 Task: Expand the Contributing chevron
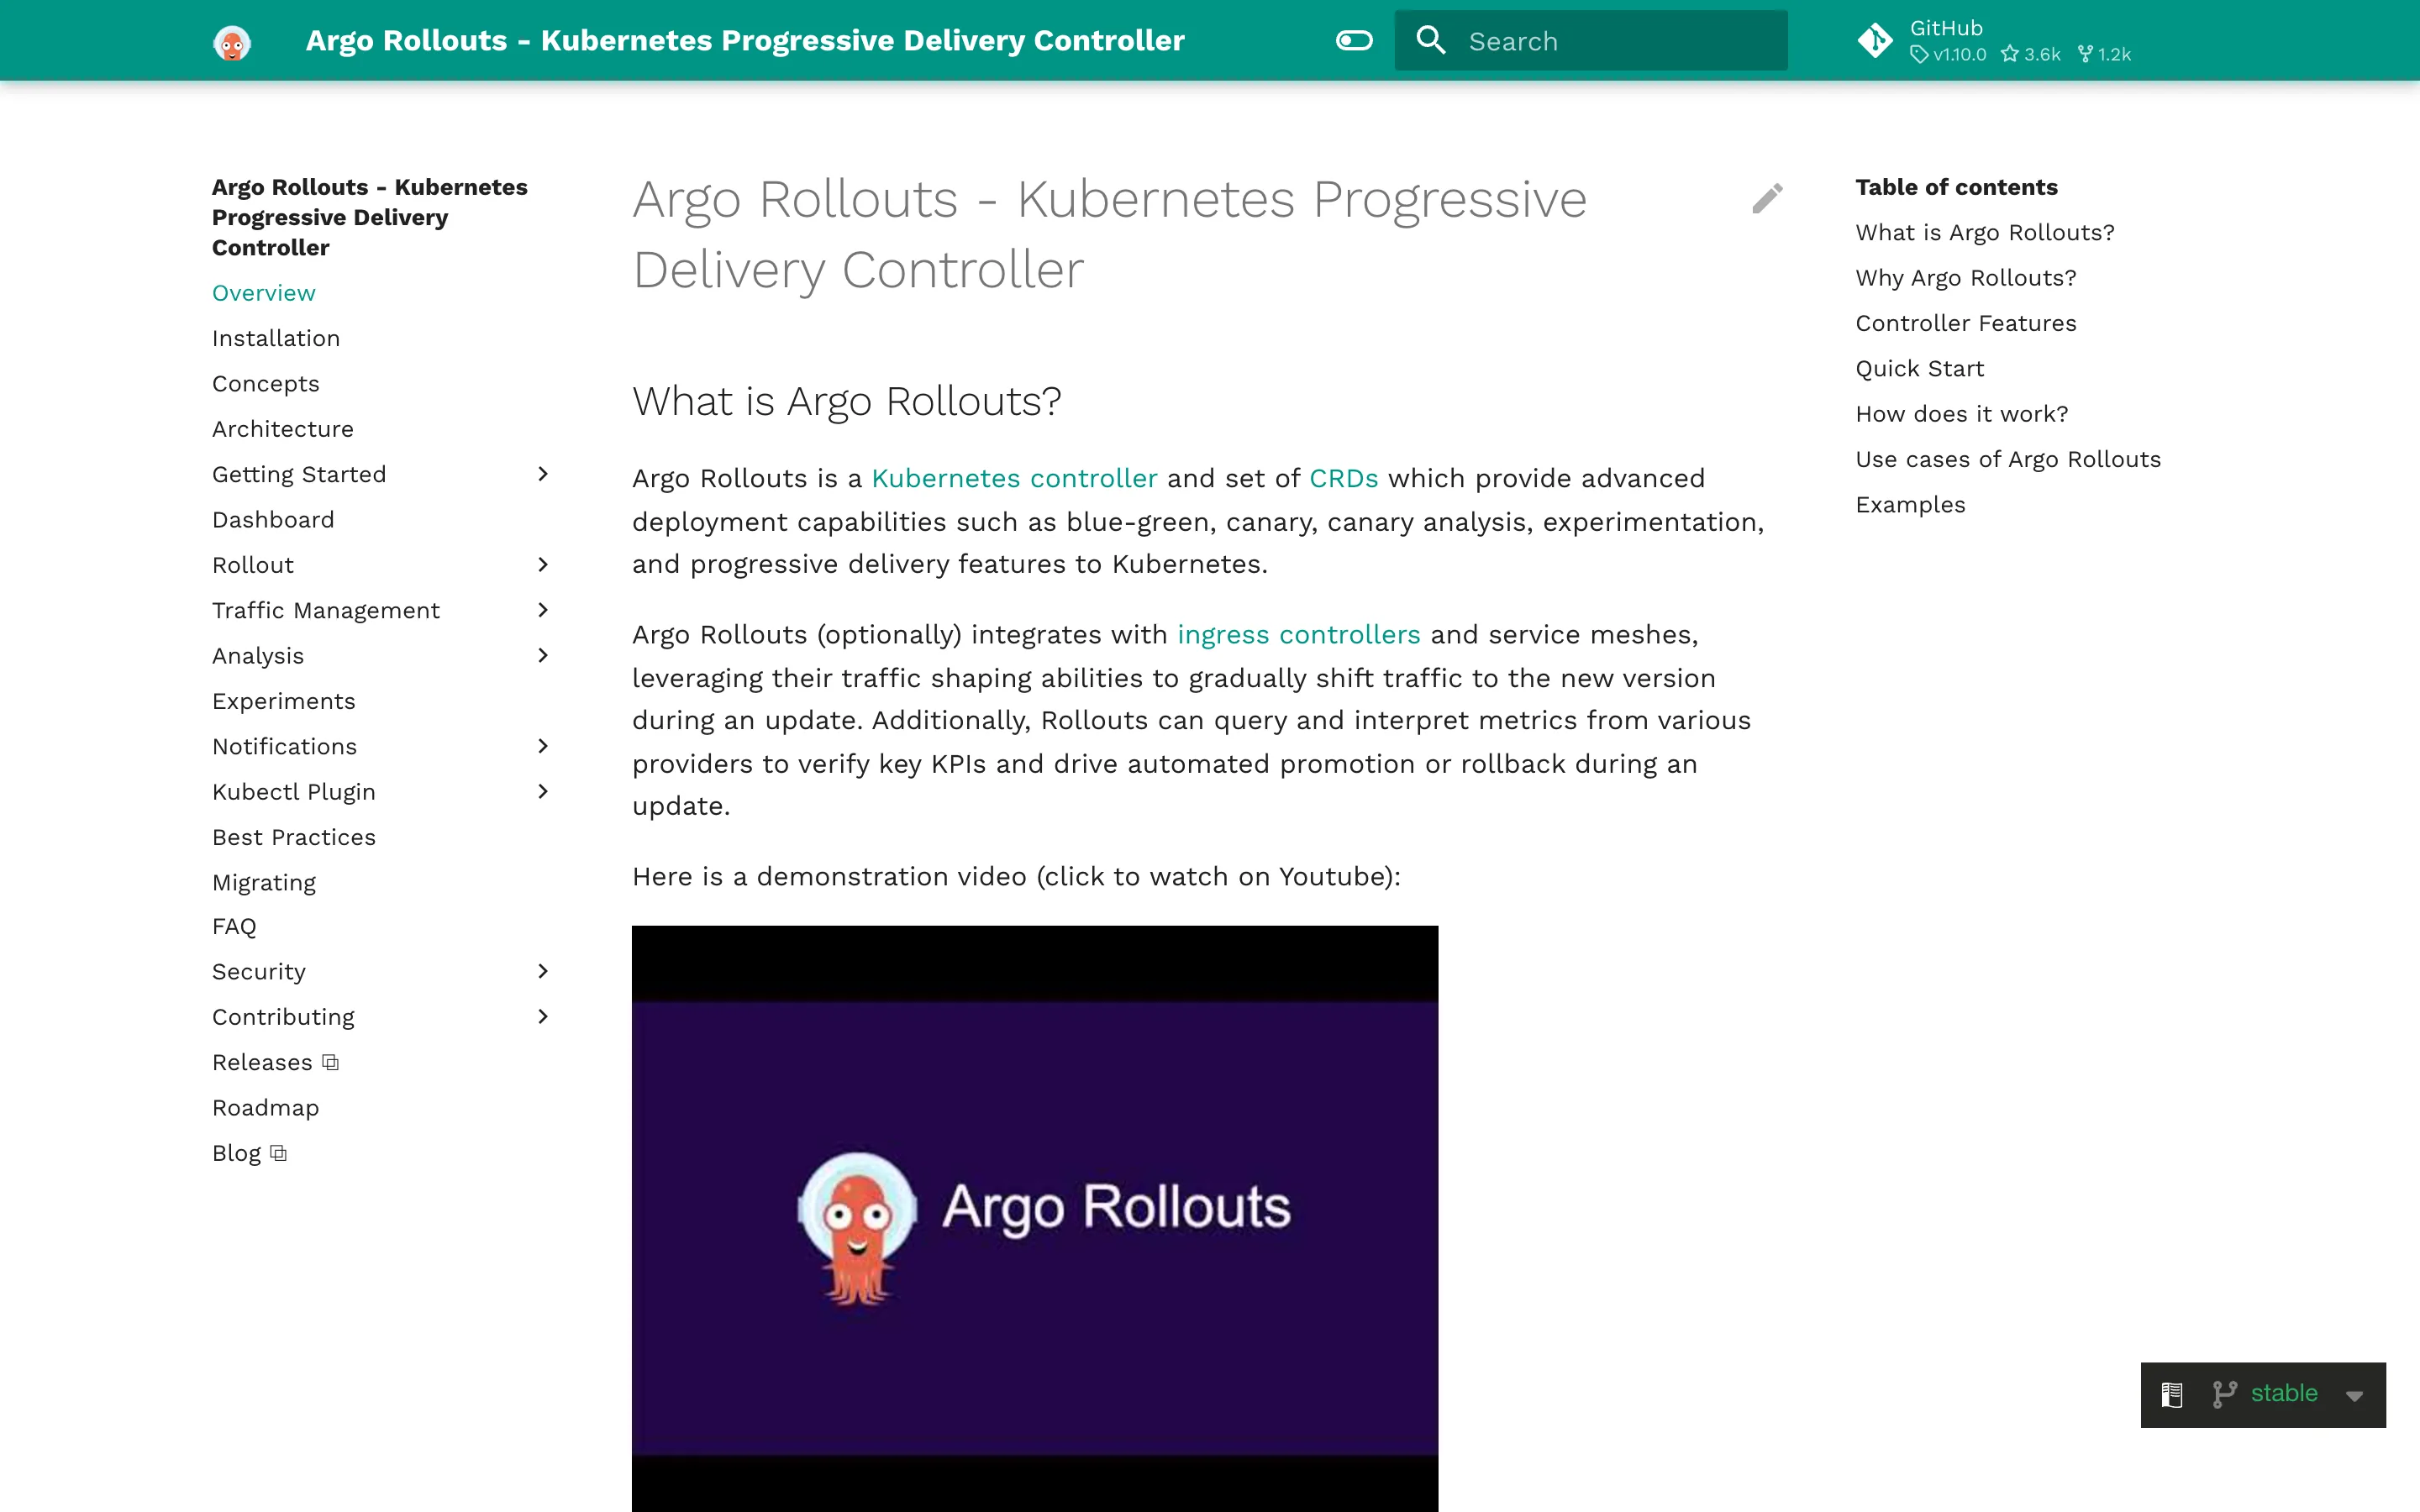point(543,1017)
